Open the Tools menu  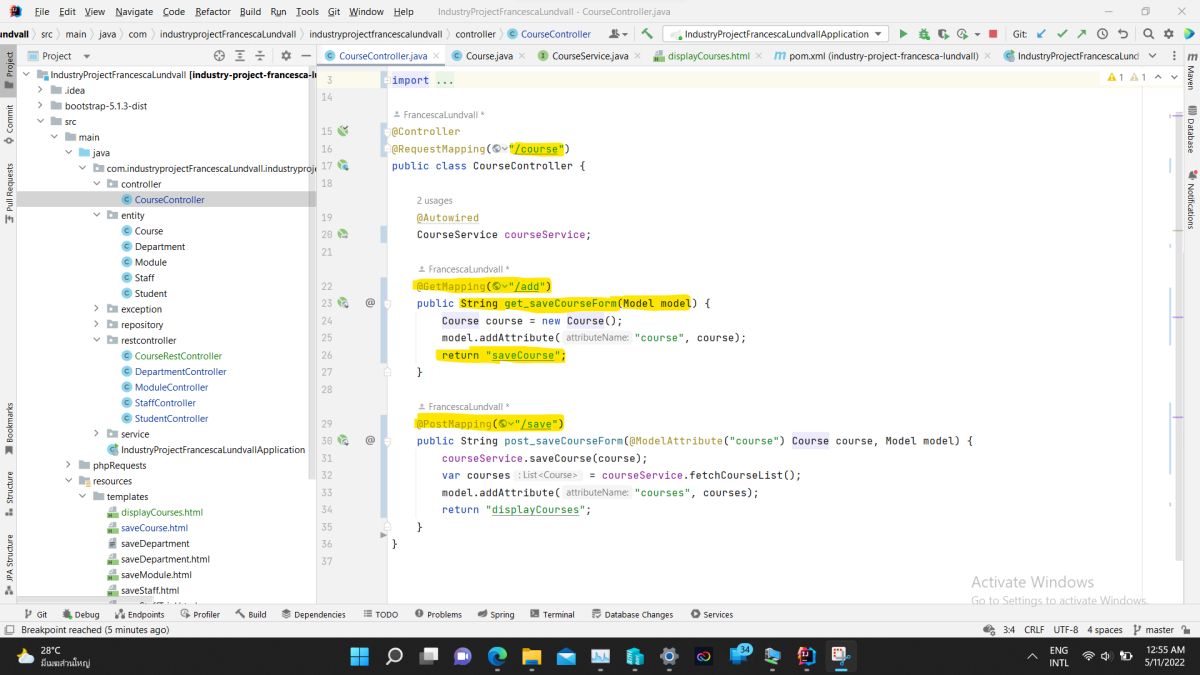tap(307, 11)
